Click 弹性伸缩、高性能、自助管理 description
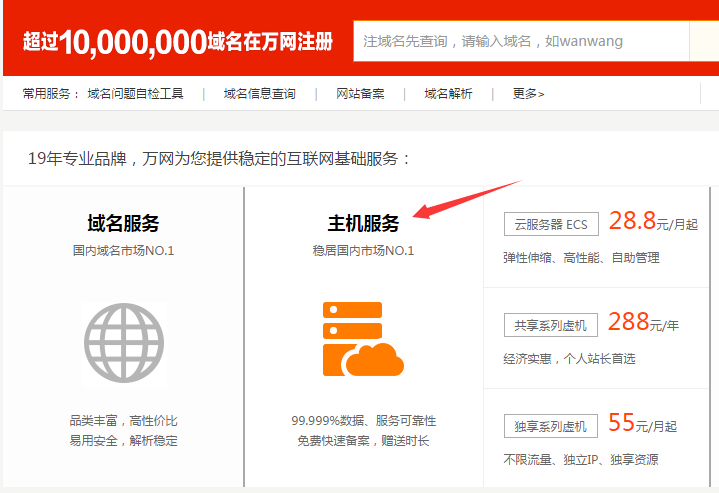The width and height of the screenshot is (719, 493). [x=581, y=257]
